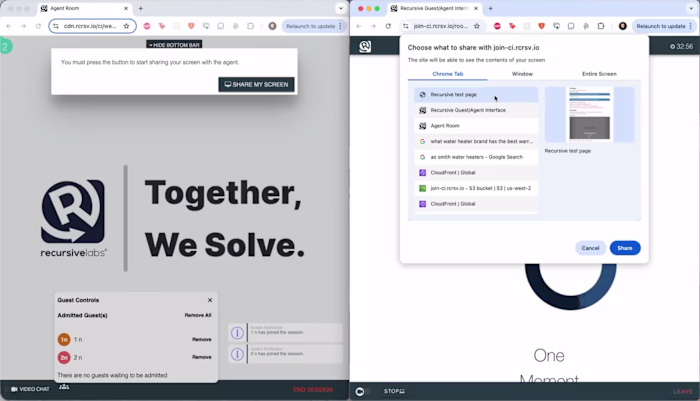
Task: Click the Agent Room browser tab
Action: [84, 8]
